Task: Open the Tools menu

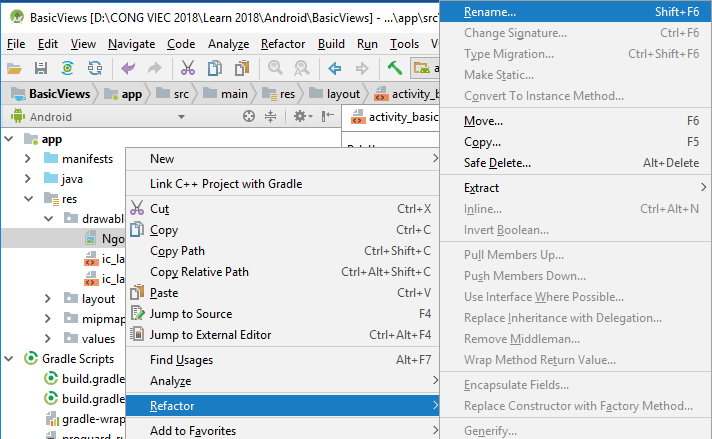Action: click(x=404, y=44)
